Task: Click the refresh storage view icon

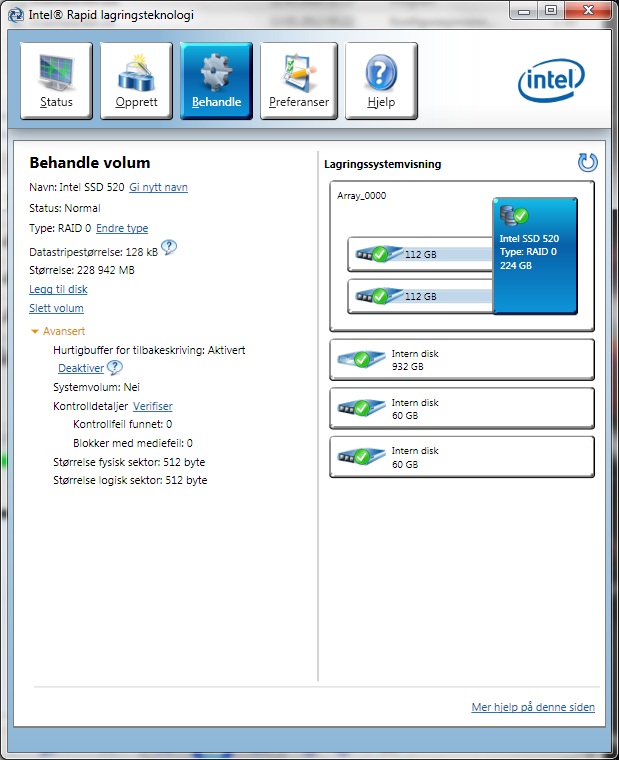Action: 587,162
